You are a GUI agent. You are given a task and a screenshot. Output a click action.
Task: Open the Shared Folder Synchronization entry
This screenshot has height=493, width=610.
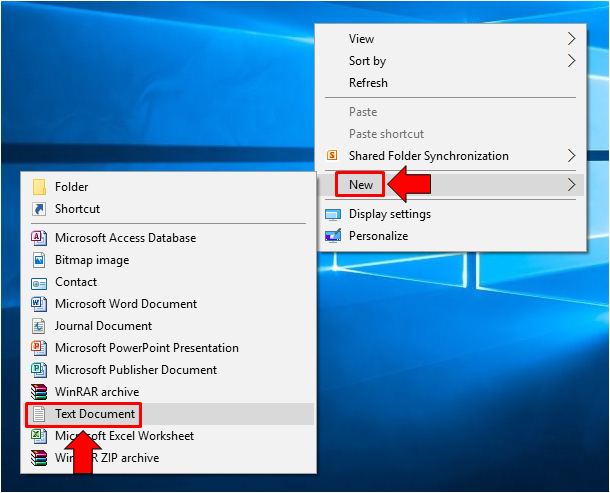coord(450,156)
